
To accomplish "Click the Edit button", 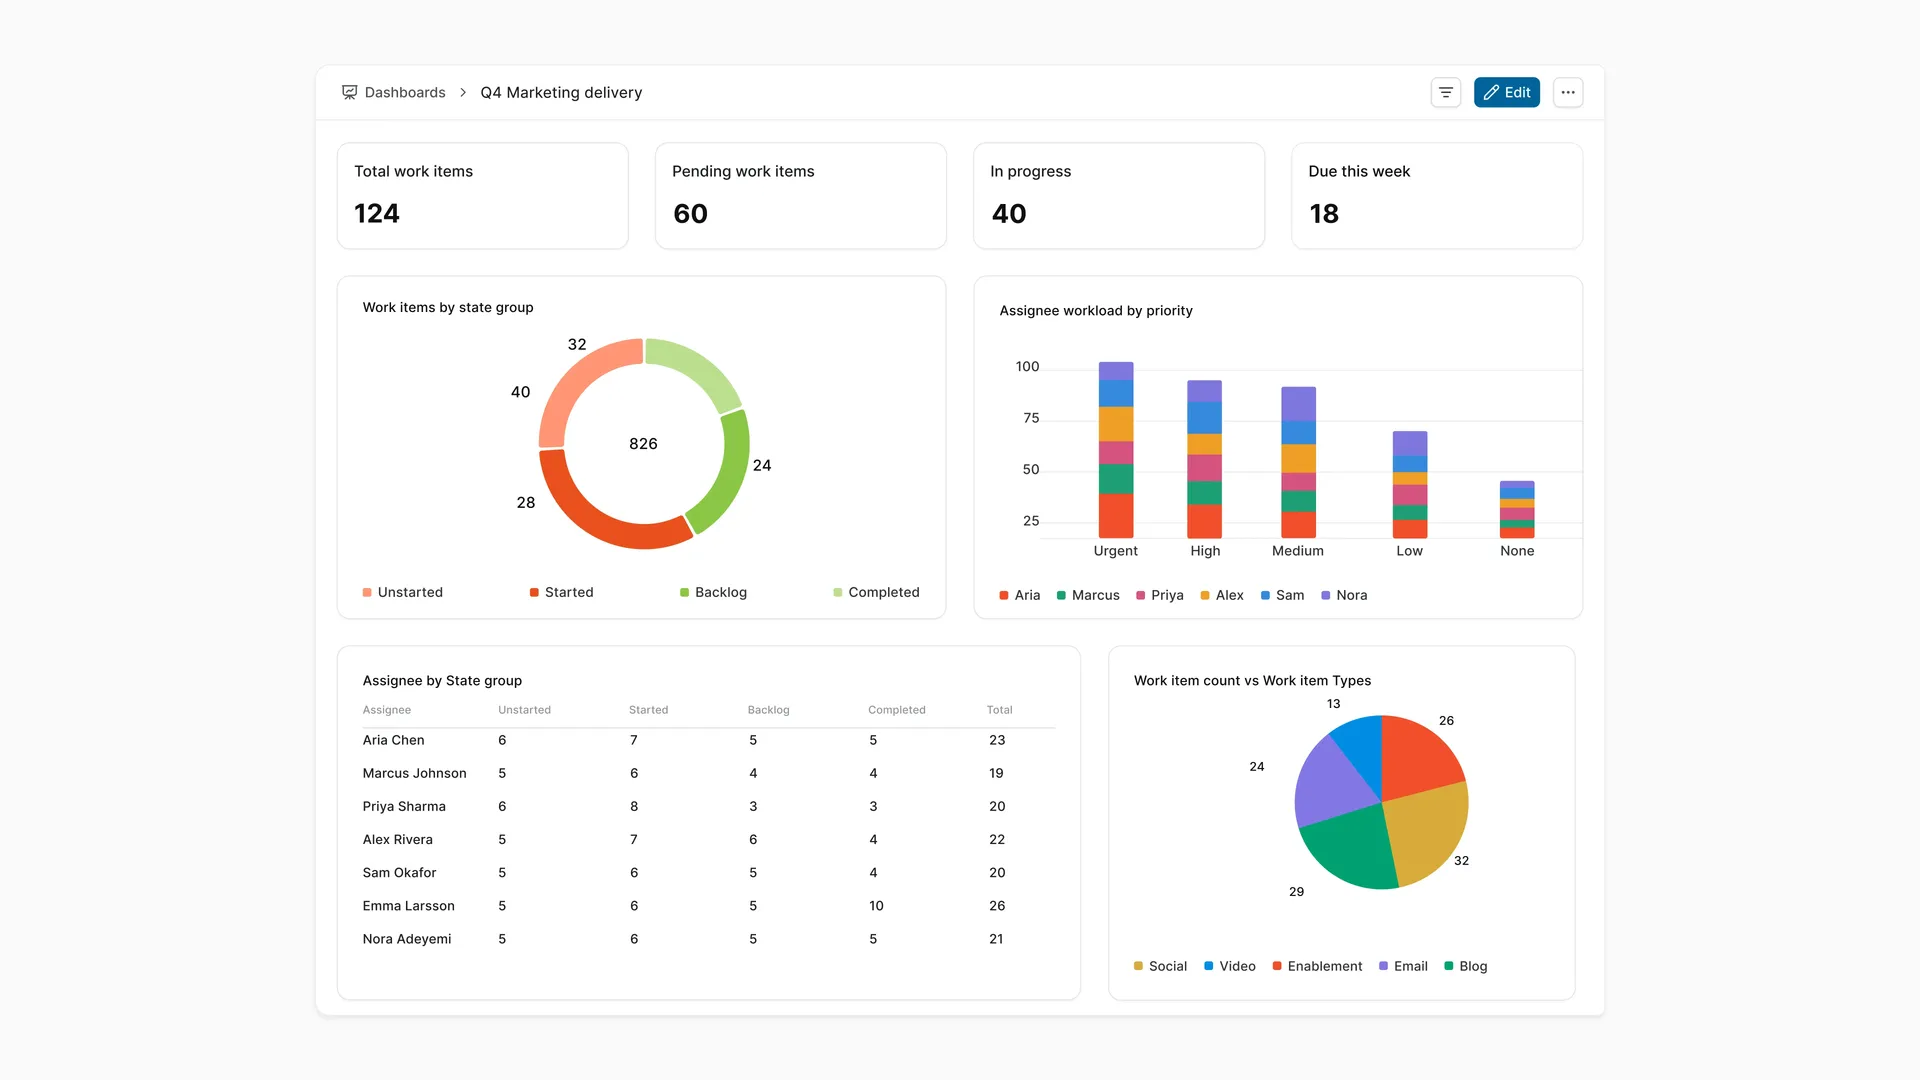I will [x=1506, y=92].
